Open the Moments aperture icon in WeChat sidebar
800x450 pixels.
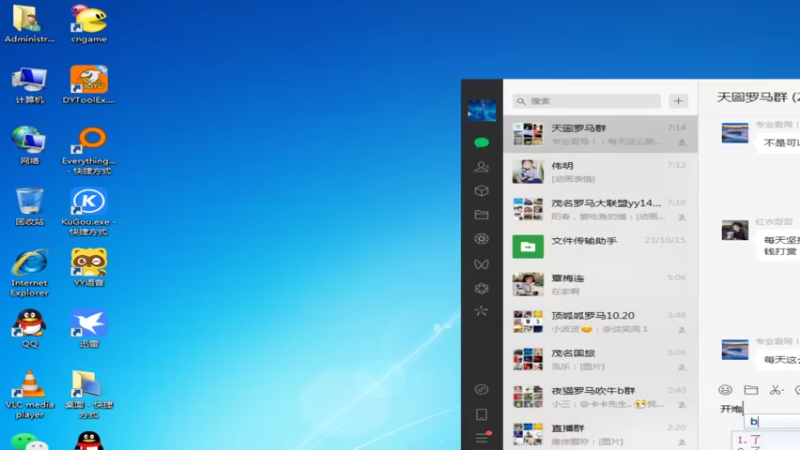[482, 239]
